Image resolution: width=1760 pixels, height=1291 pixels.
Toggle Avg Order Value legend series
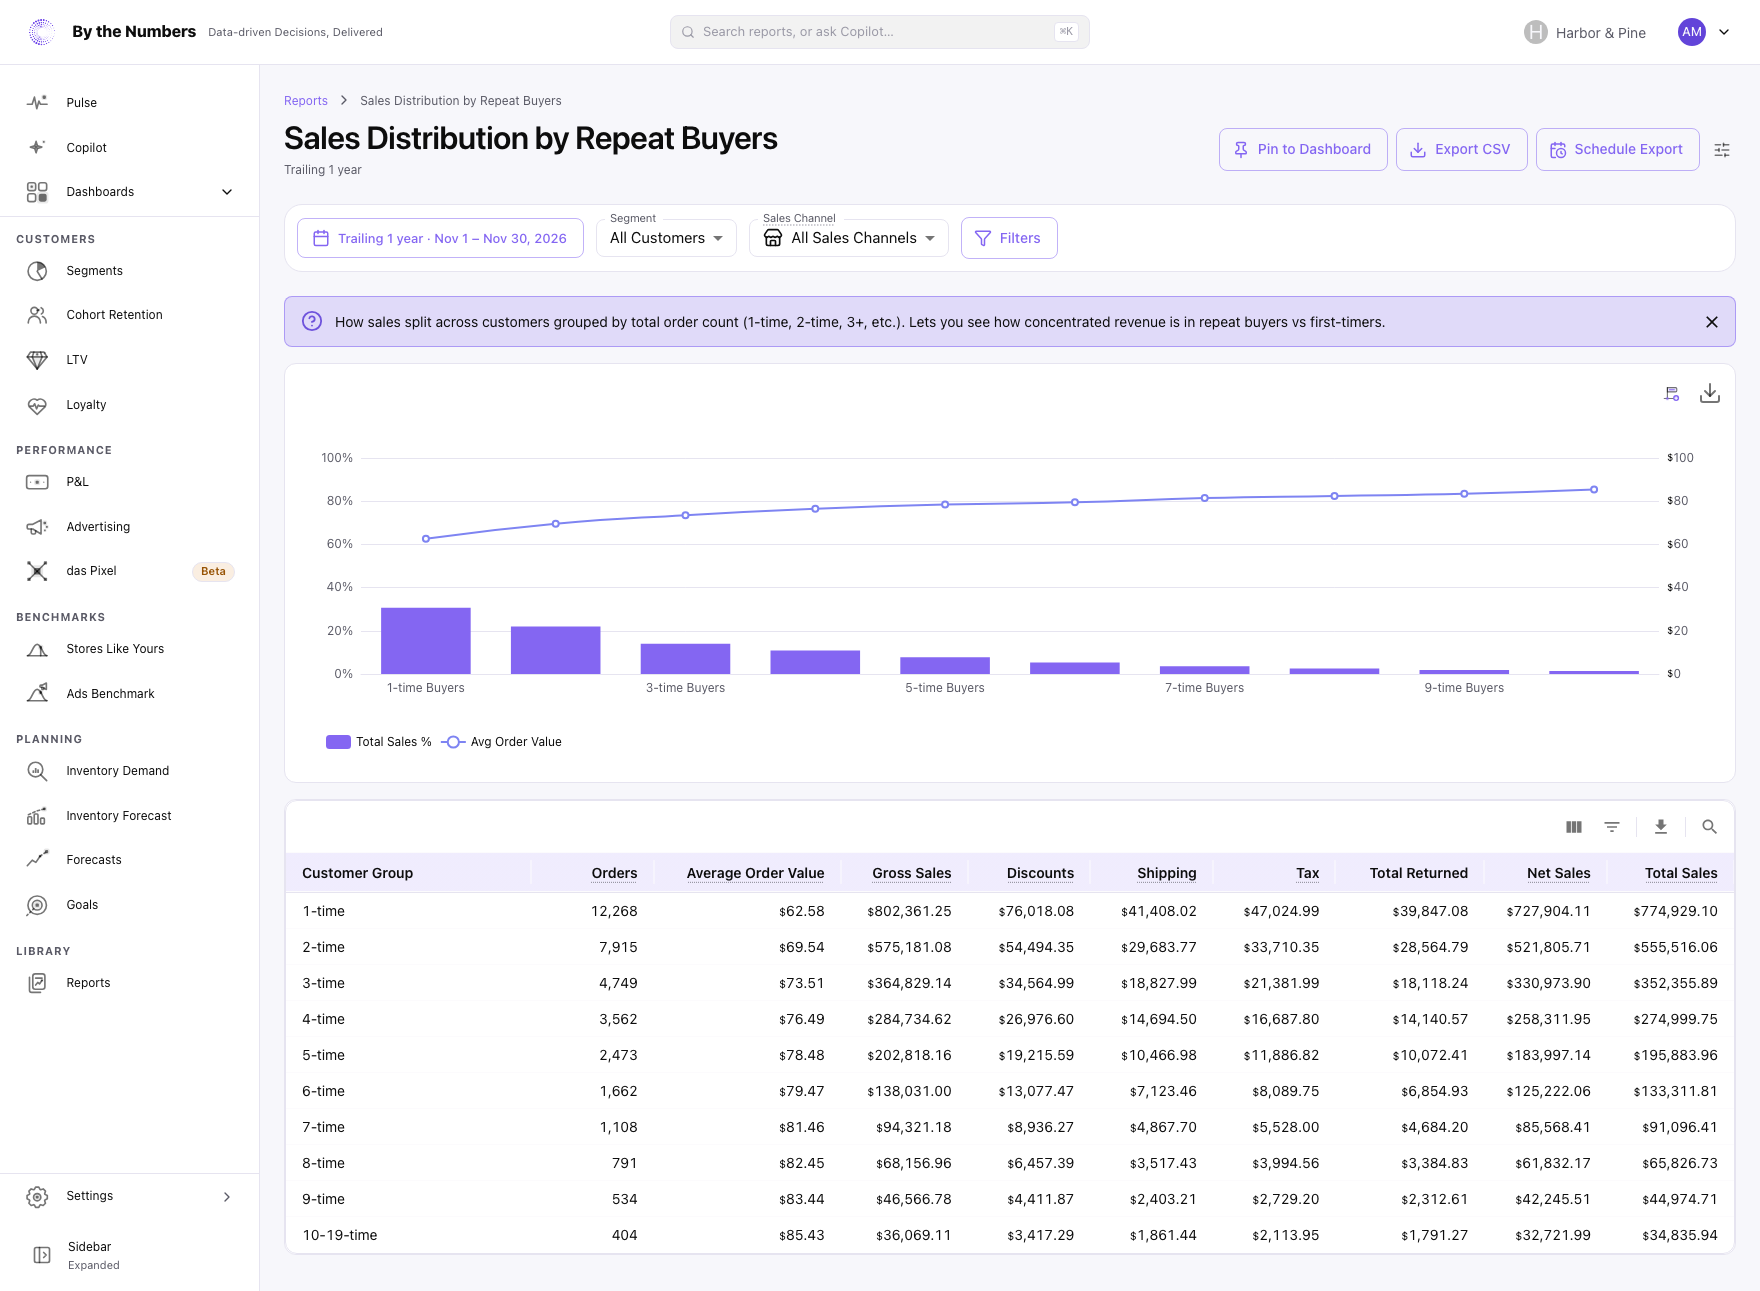pos(502,742)
